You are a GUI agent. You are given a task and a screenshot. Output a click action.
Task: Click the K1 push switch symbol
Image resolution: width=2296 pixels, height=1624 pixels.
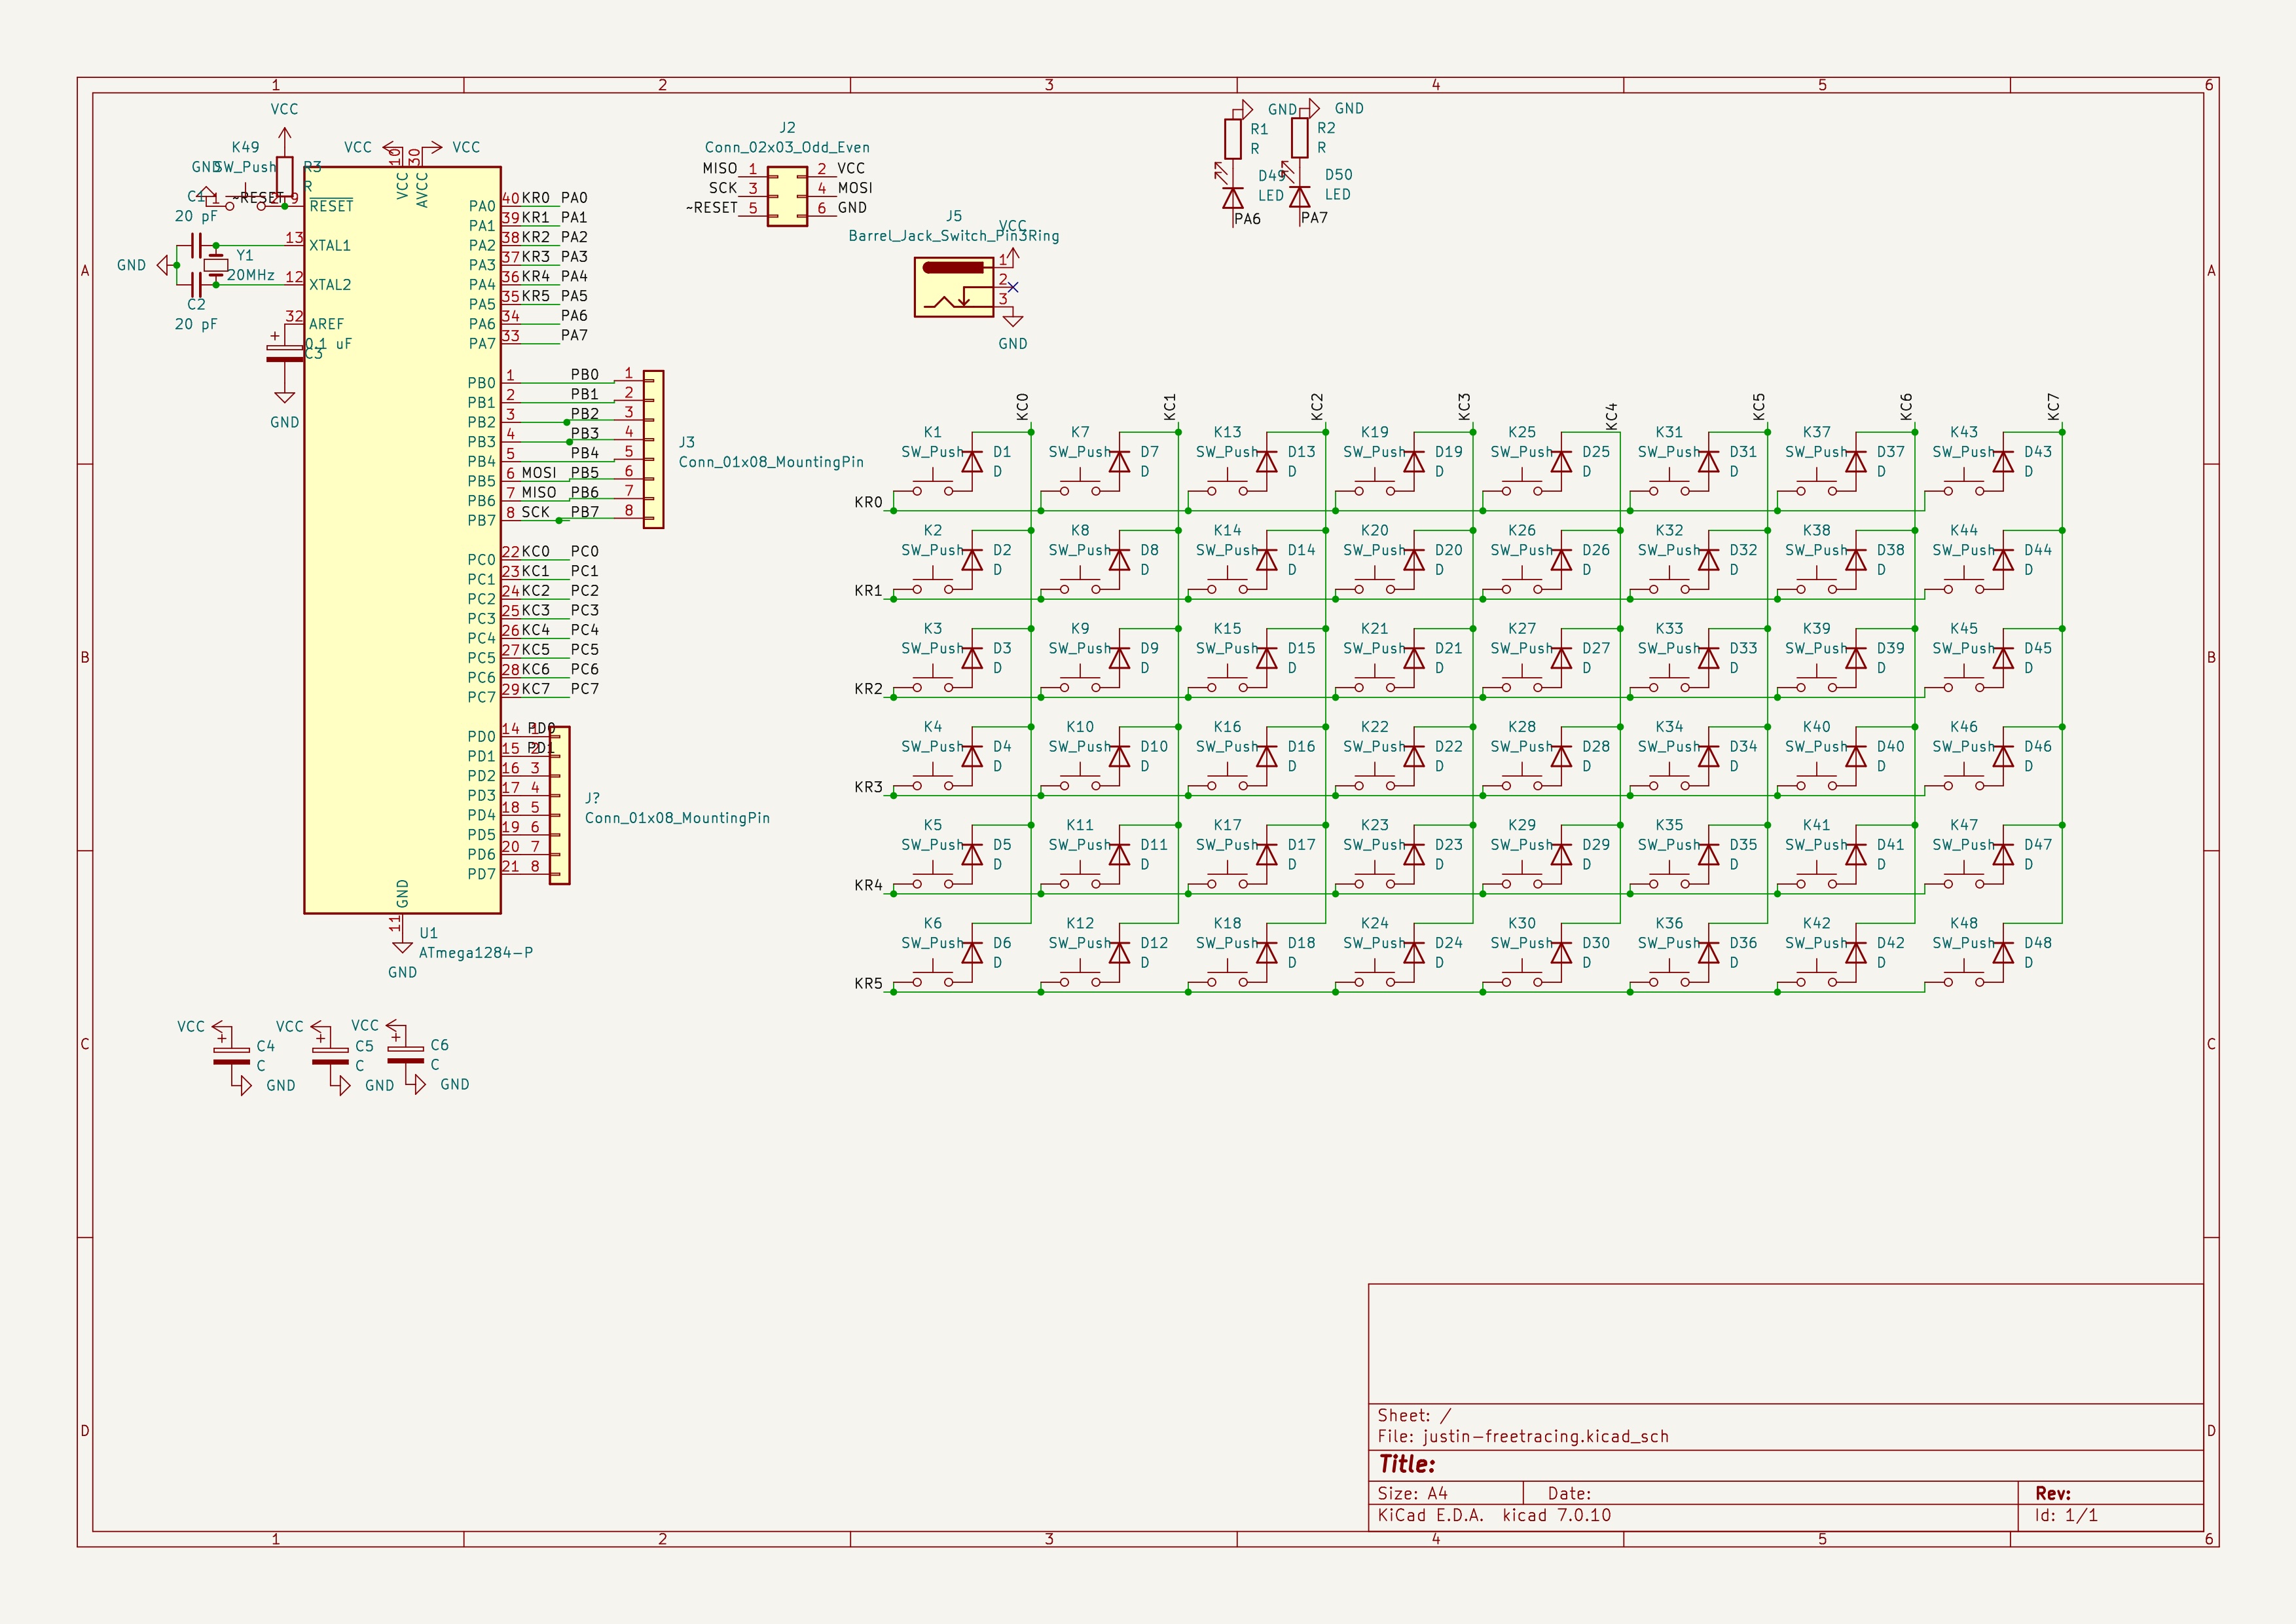pos(932,484)
